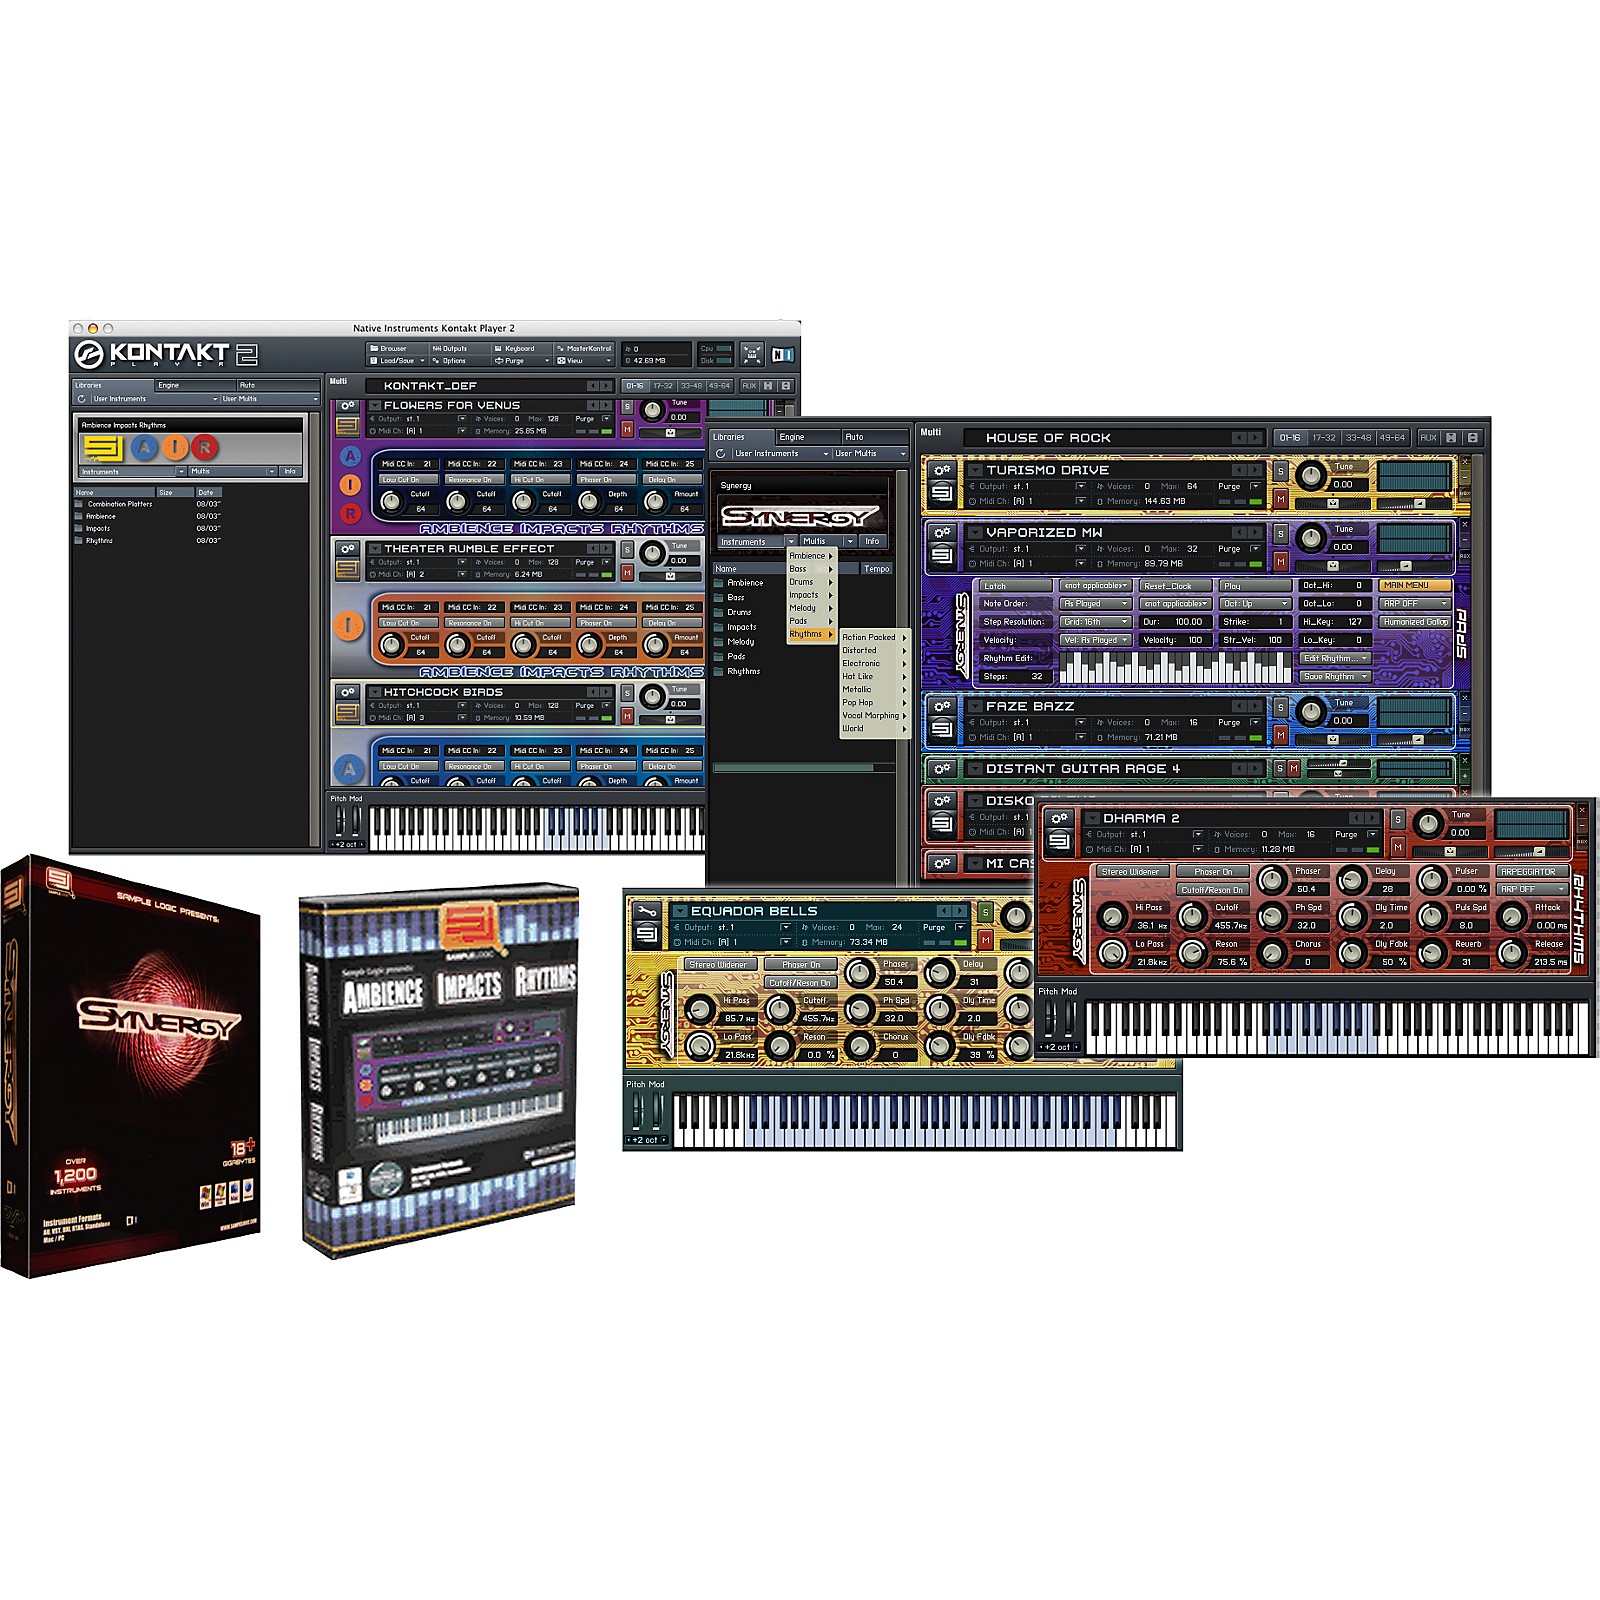Open the Step Resolution Grid:16th dropdown

[1095, 622]
